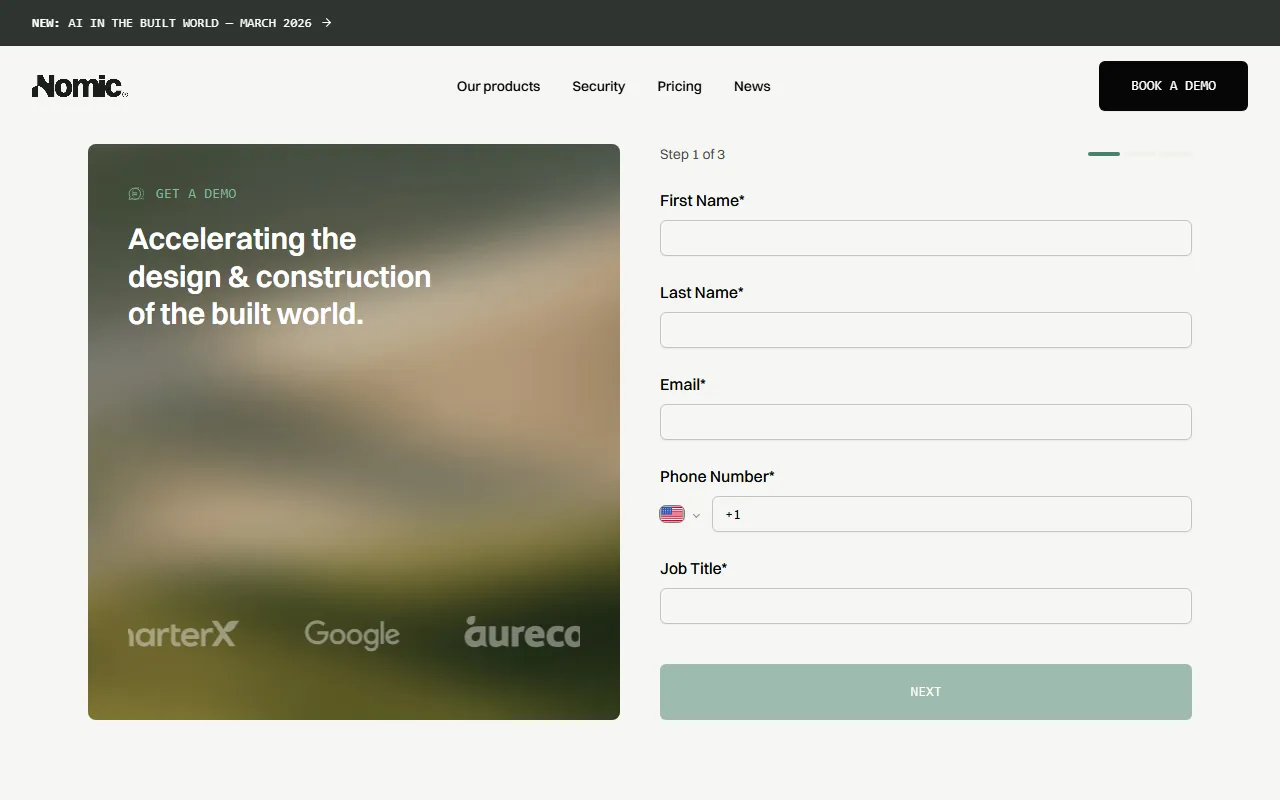This screenshot has width=1280, height=800.
Task: Click the Google logo in carousel
Action: [352, 634]
